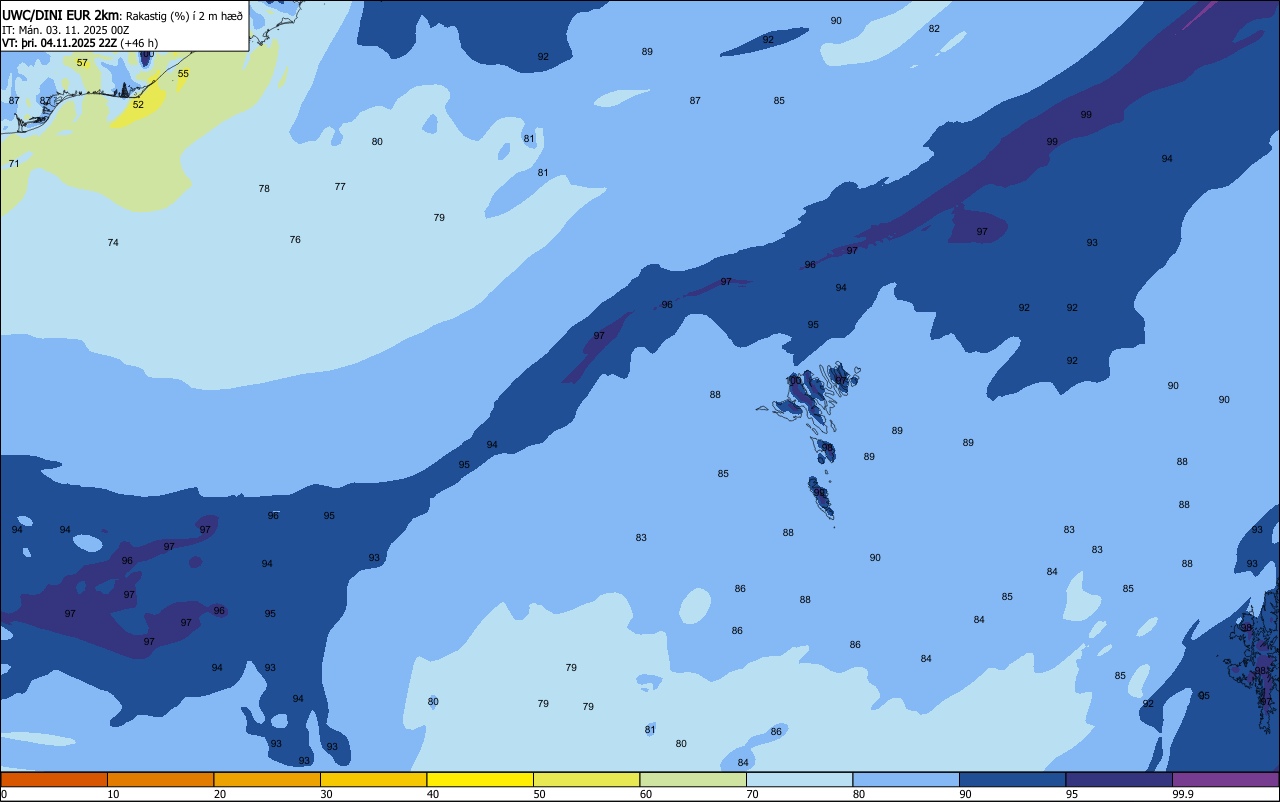Click the 40–50 bright yellow legend swatch

coord(480,779)
